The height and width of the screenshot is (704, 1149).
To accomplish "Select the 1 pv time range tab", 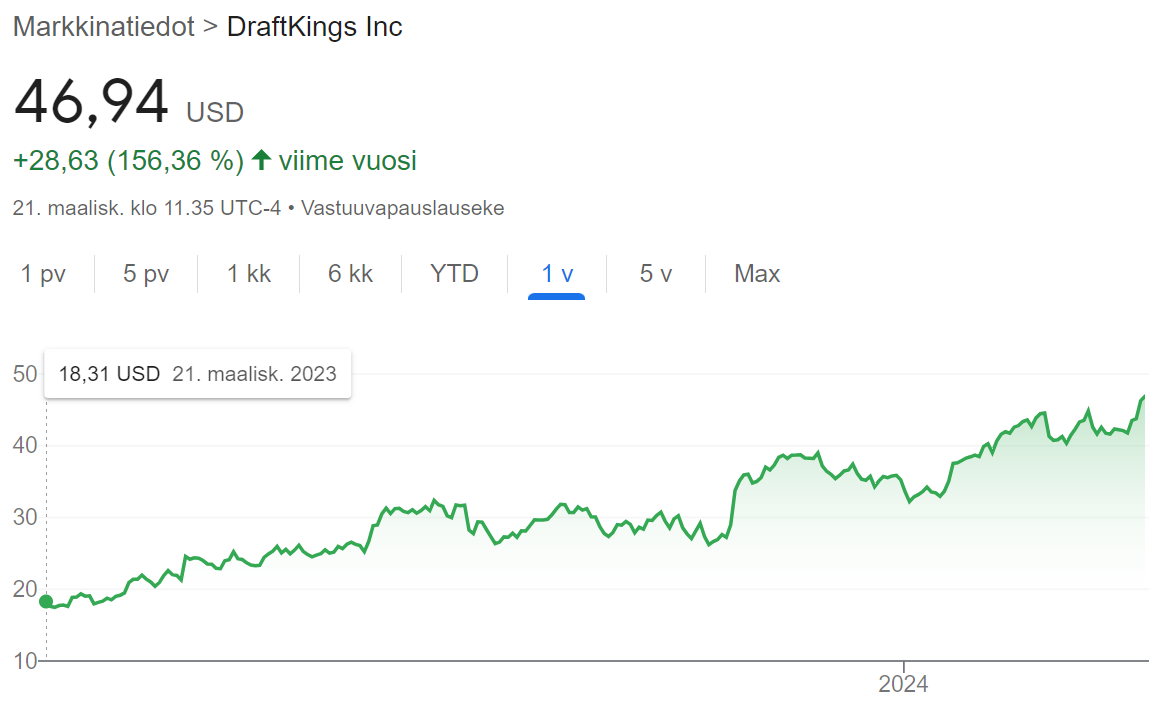I will click(43, 273).
